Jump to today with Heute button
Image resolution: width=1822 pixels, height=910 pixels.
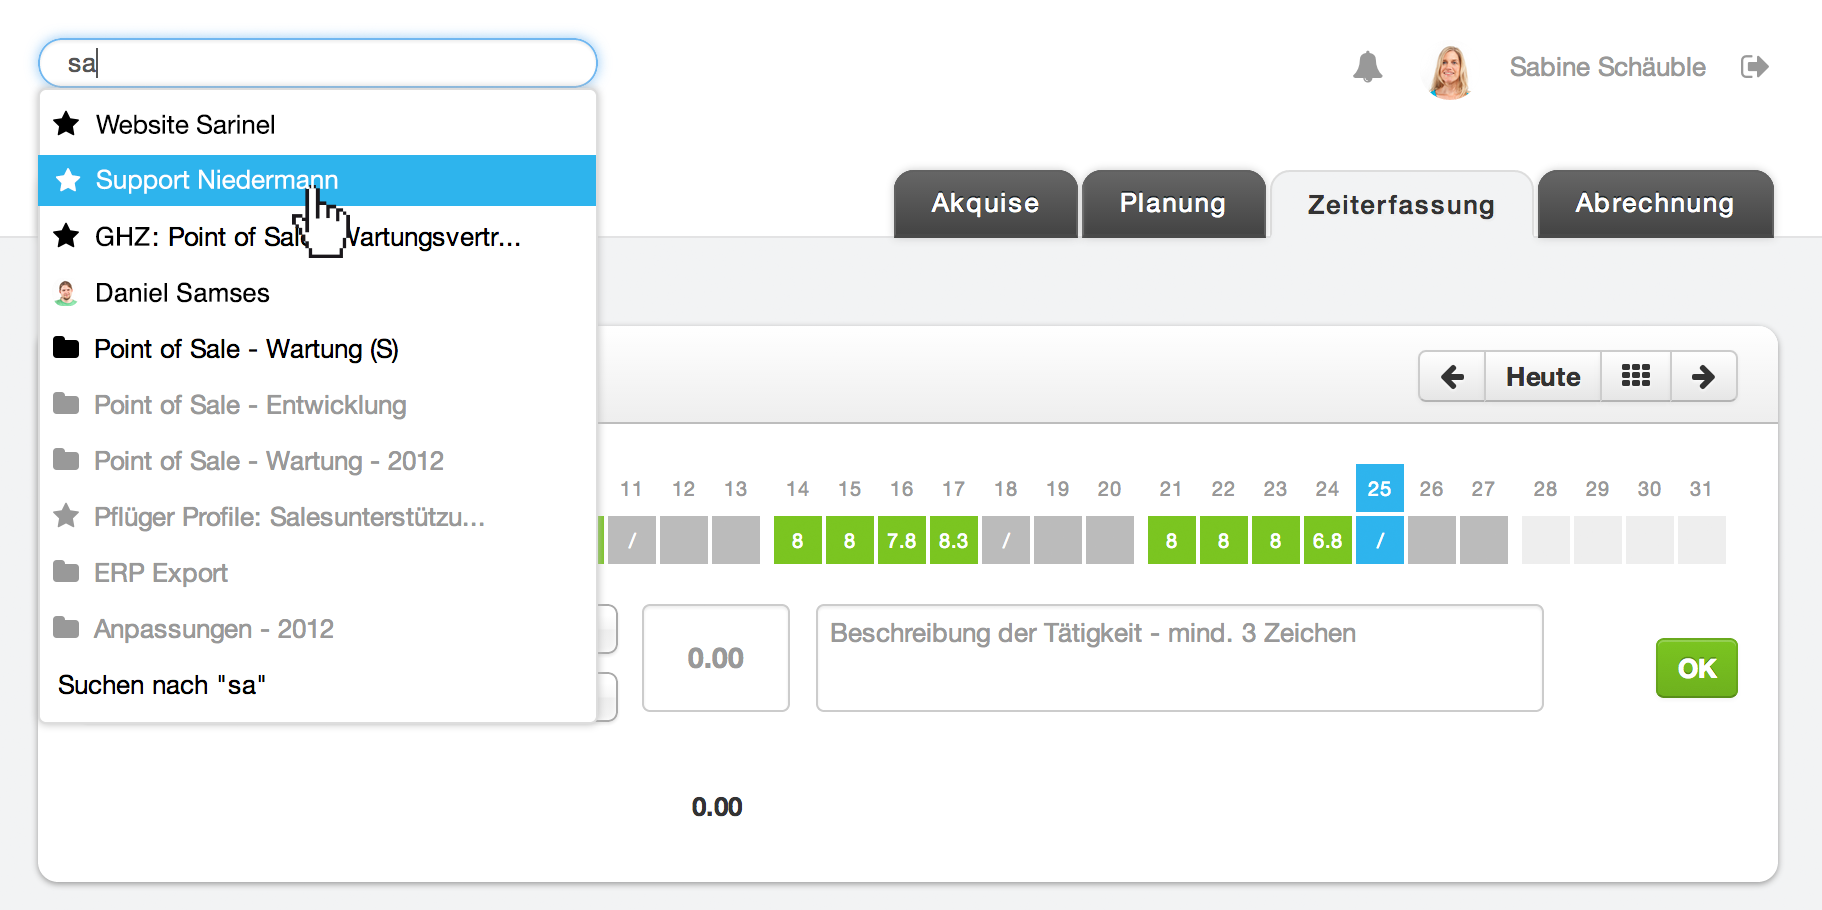pyautogui.click(x=1543, y=377)
